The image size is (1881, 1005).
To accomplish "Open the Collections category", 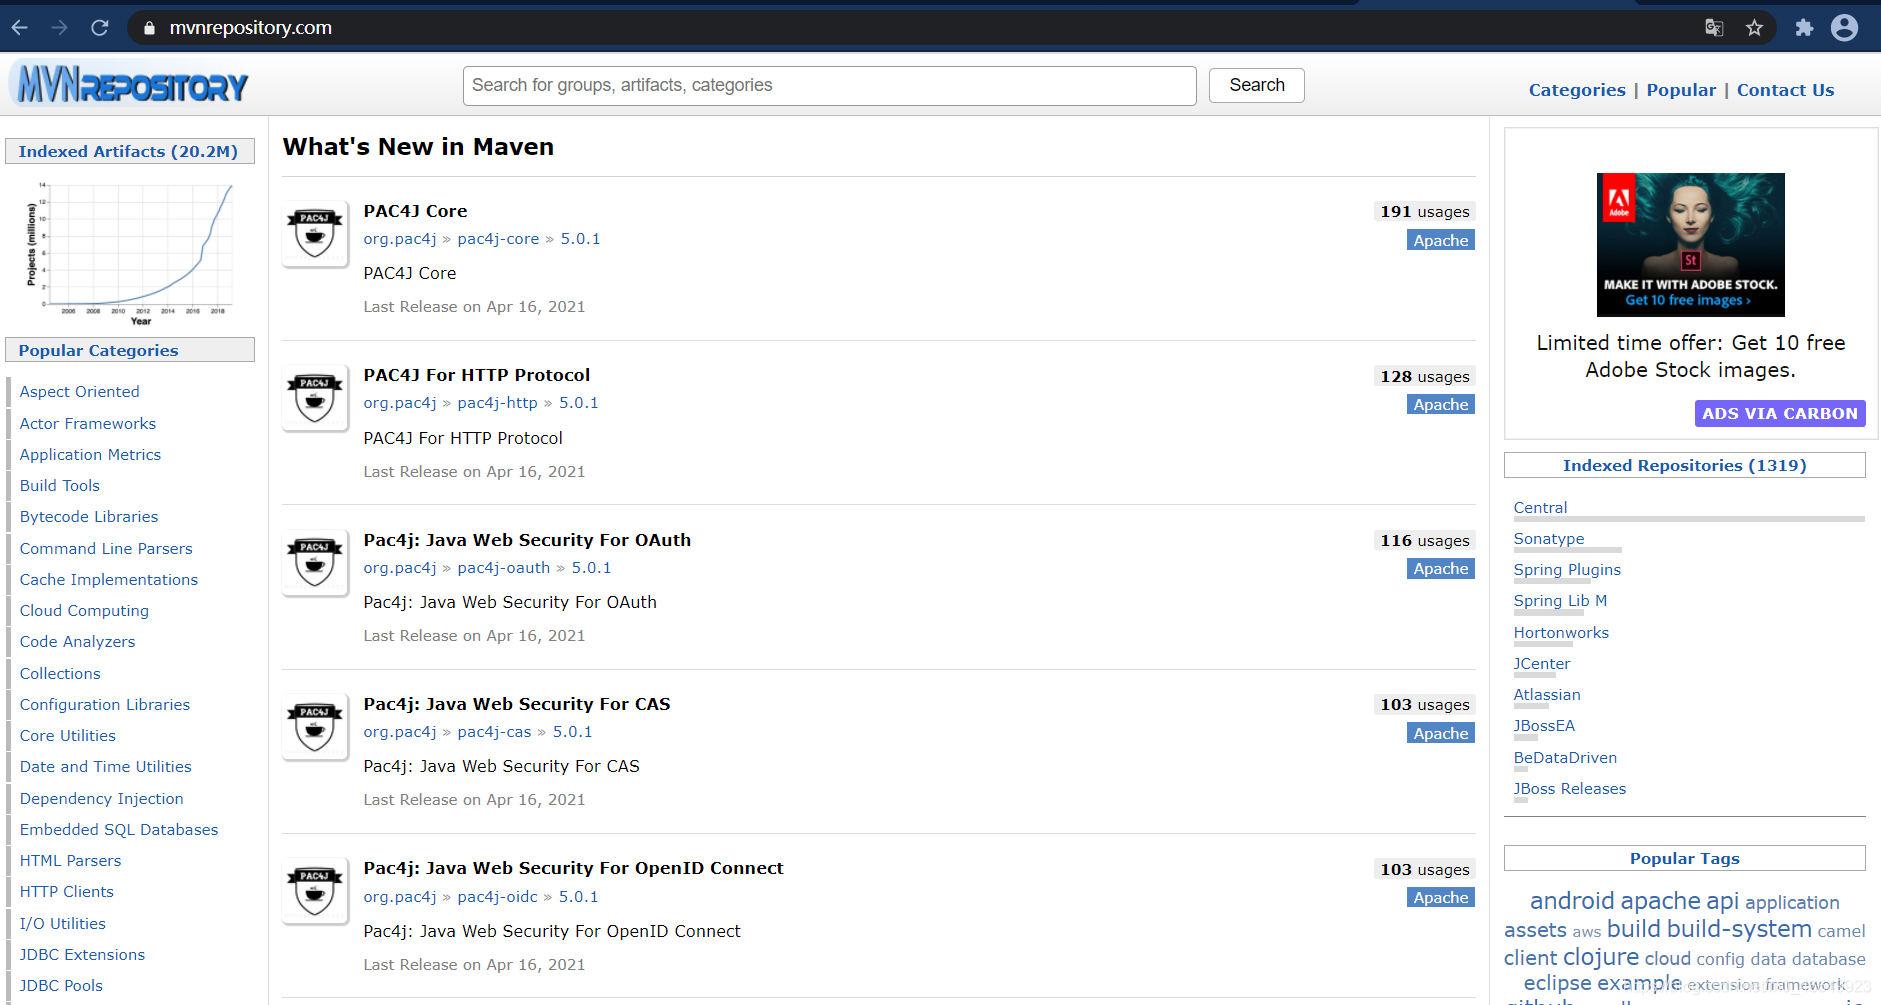I will [x=60, y=674].
